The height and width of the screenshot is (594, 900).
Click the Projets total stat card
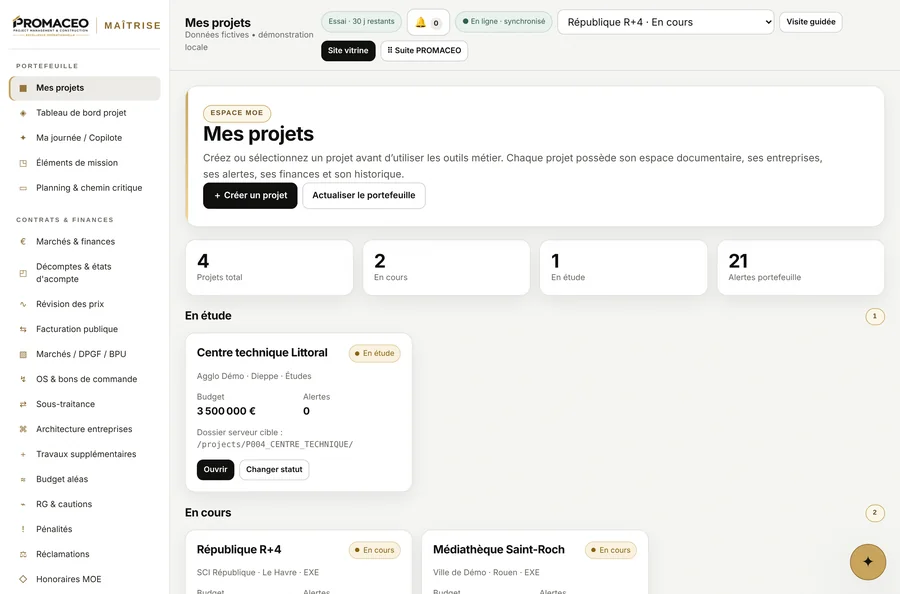269,267
